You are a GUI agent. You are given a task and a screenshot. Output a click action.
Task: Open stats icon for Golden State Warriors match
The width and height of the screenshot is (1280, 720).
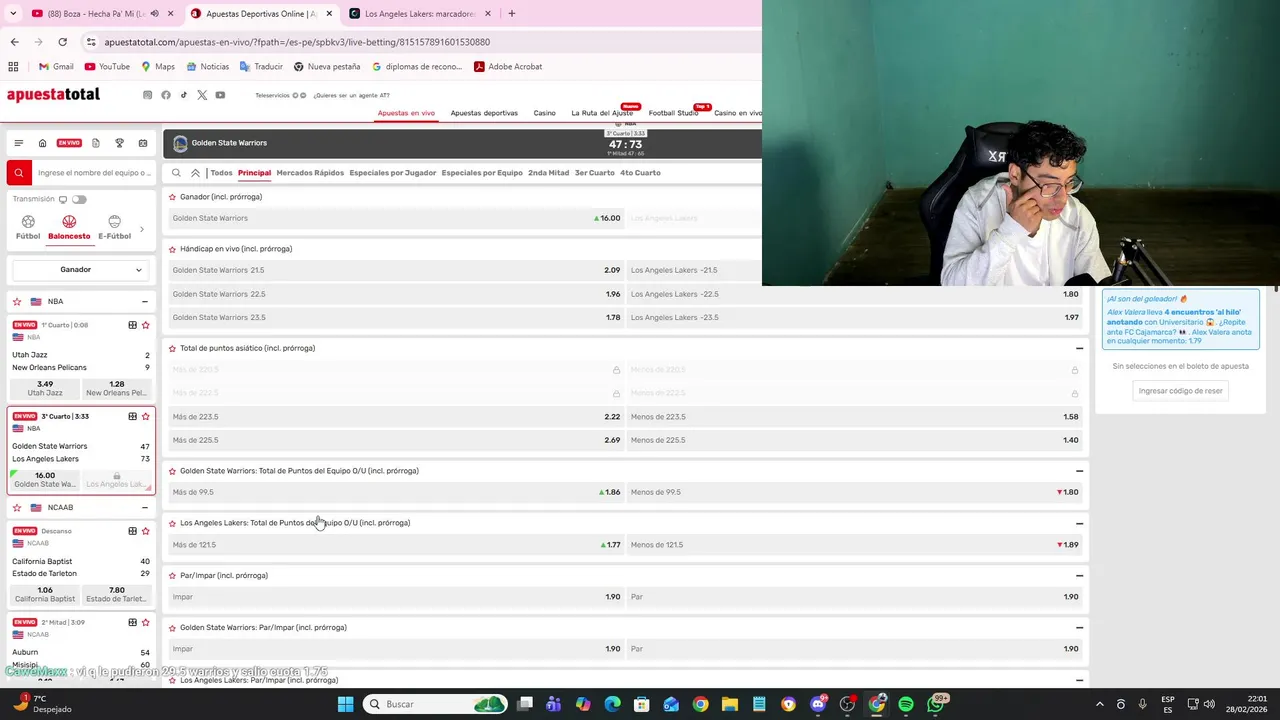132,416
